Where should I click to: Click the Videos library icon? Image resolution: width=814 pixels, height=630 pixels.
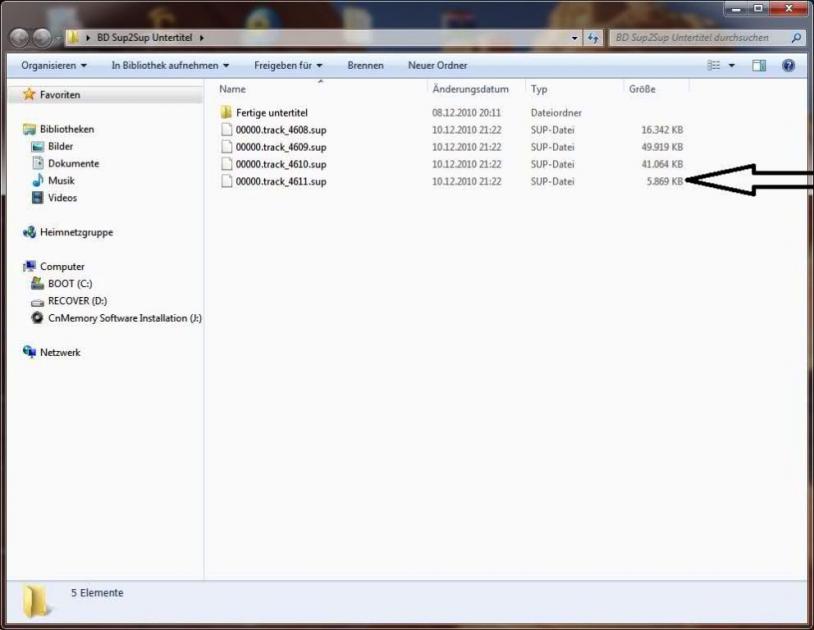pos(37,198)
